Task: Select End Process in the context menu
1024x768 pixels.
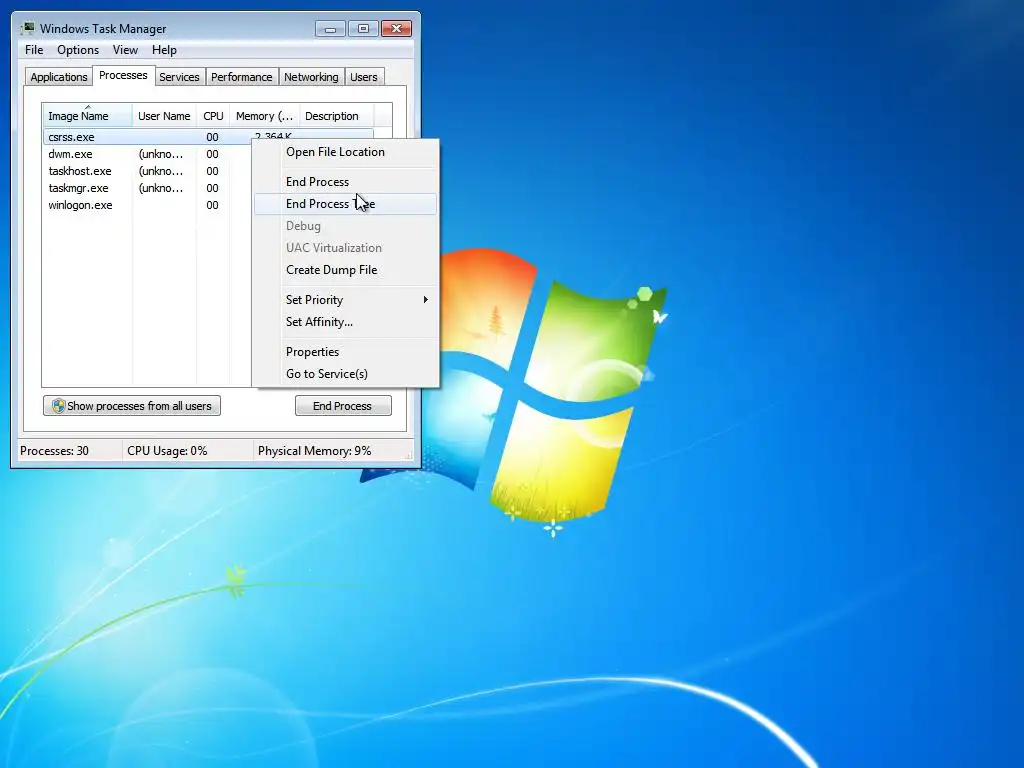Action: [345, 182]
